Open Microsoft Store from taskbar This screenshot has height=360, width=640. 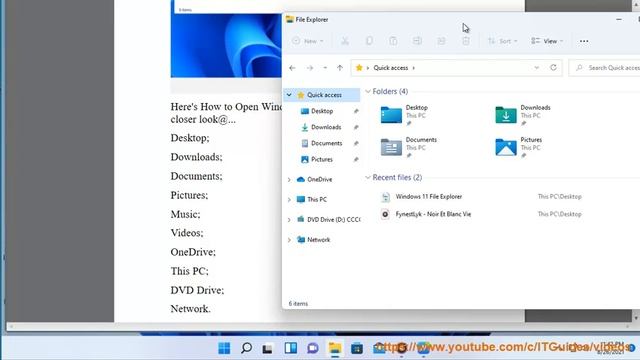coord(357,348)
